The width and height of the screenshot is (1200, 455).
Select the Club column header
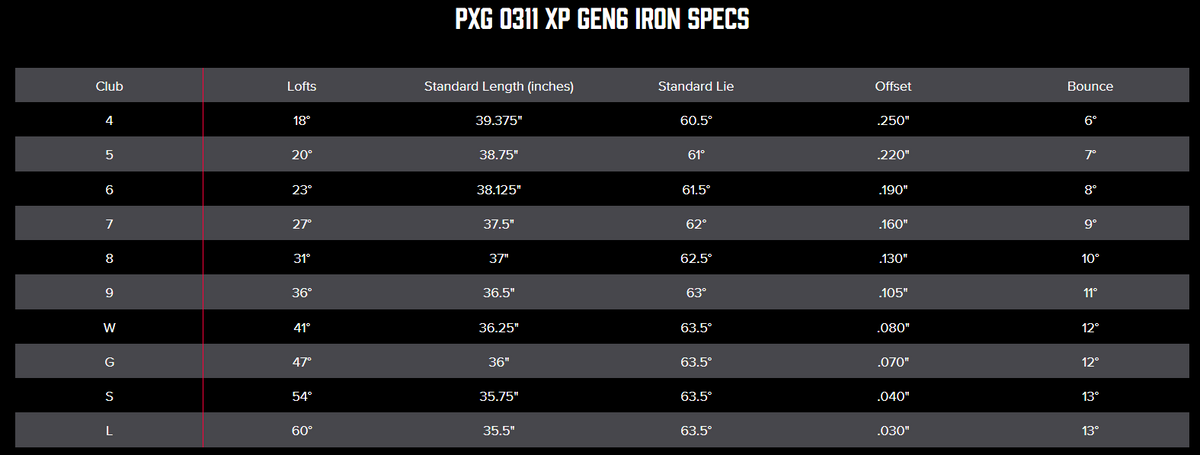tap(109, 86)
